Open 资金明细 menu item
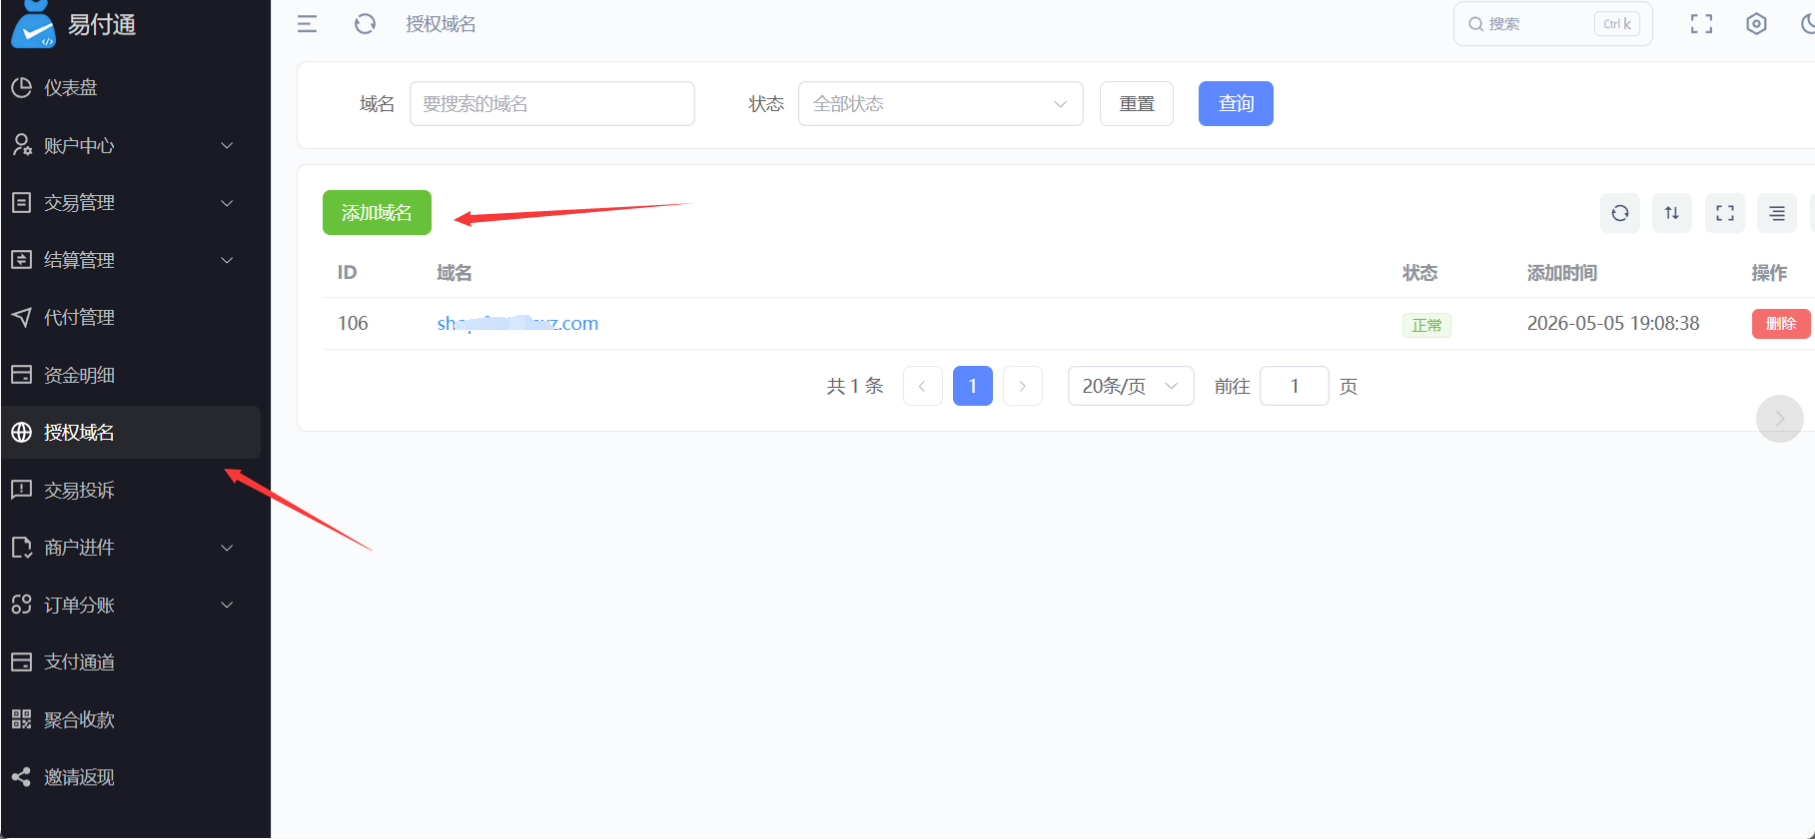The height and width of the screenshot is (839, 1815). click(x=131, y=375)
